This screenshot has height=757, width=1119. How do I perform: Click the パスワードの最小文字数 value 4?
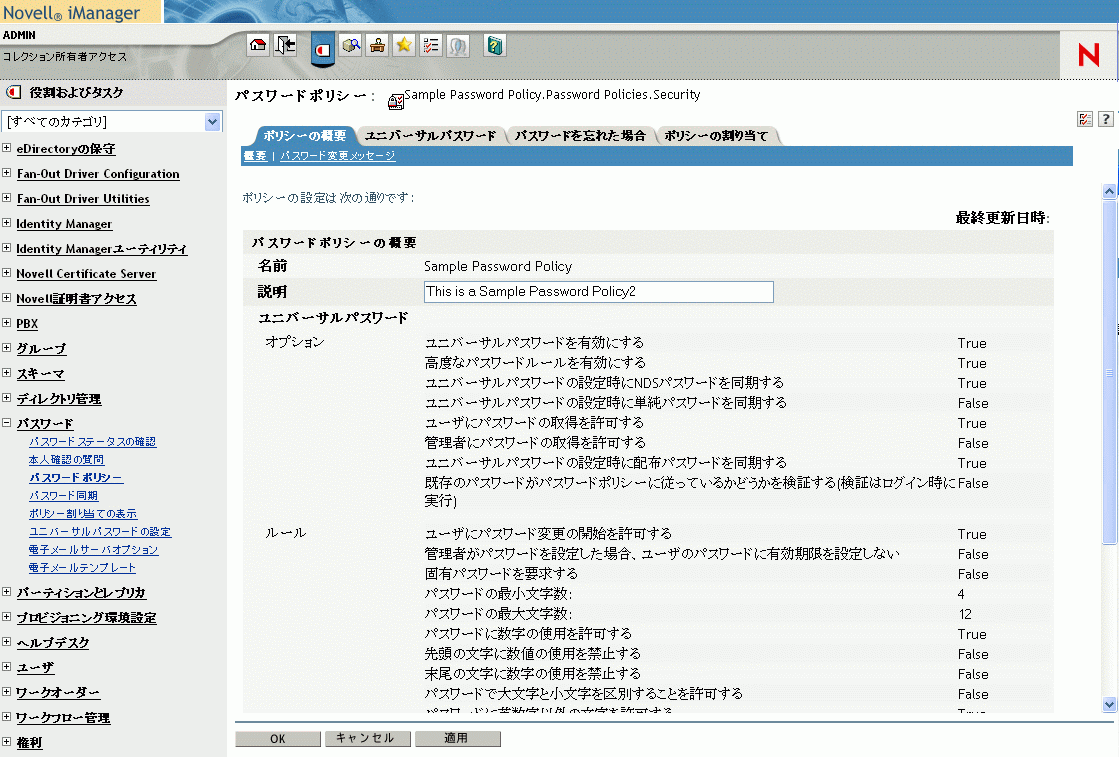click(x=961, y=594)
